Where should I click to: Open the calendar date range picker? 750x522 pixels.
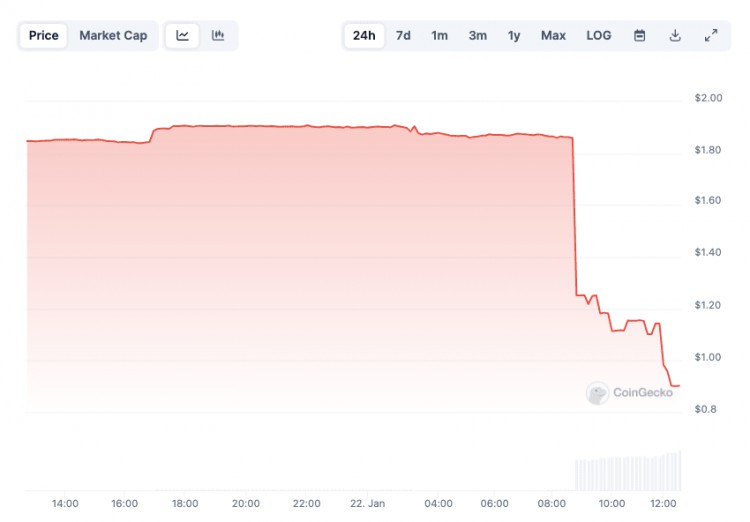pos(640,35)
